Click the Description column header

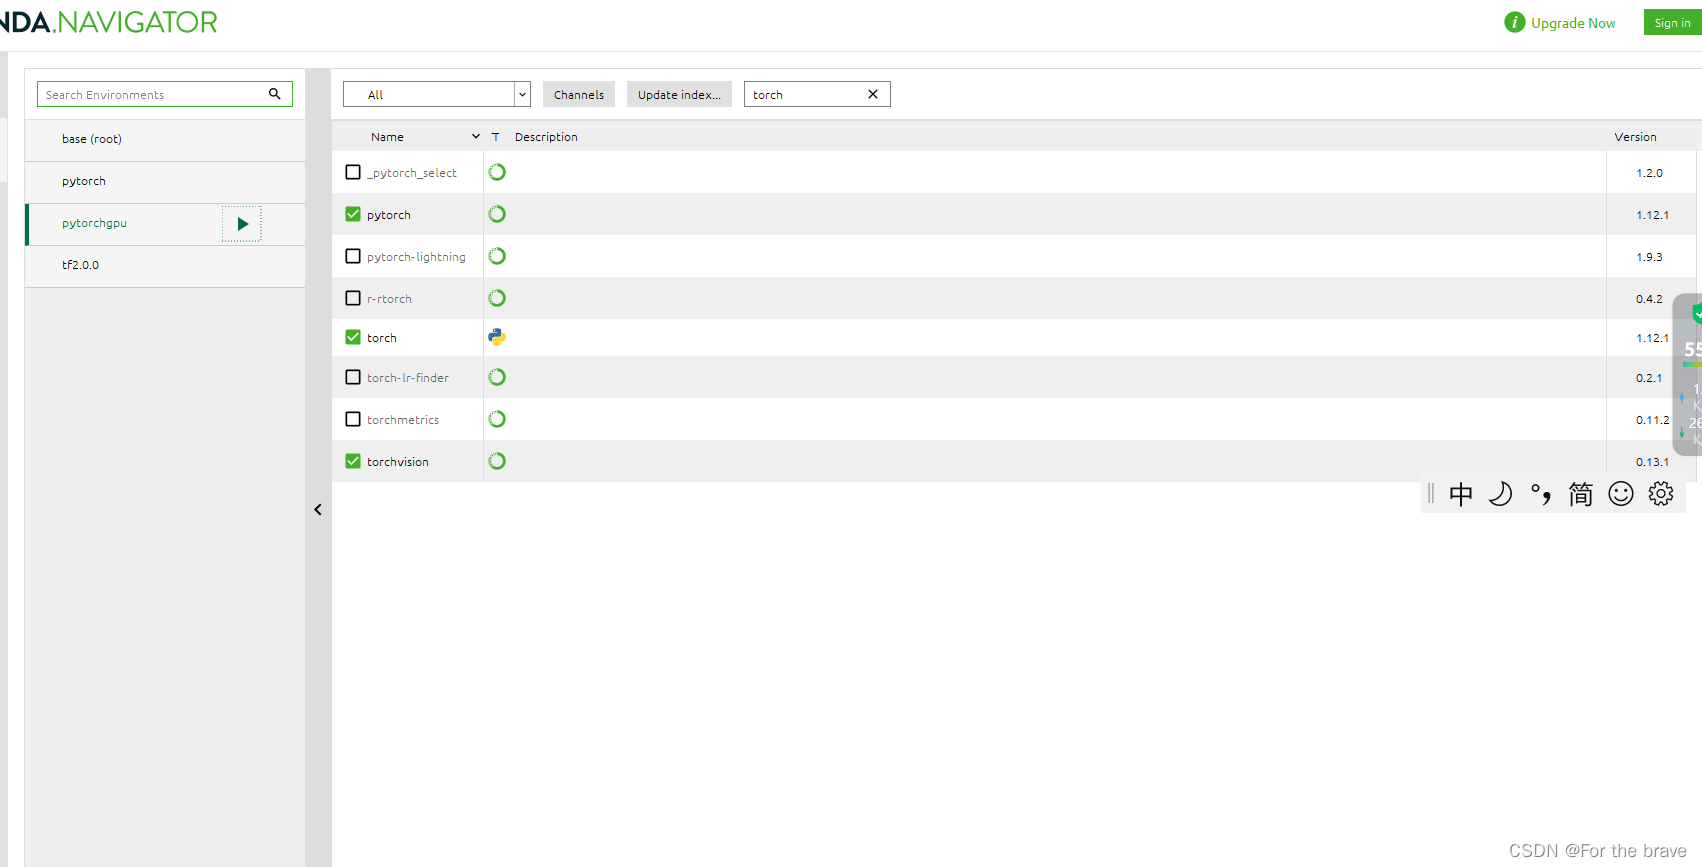(546, 137)
